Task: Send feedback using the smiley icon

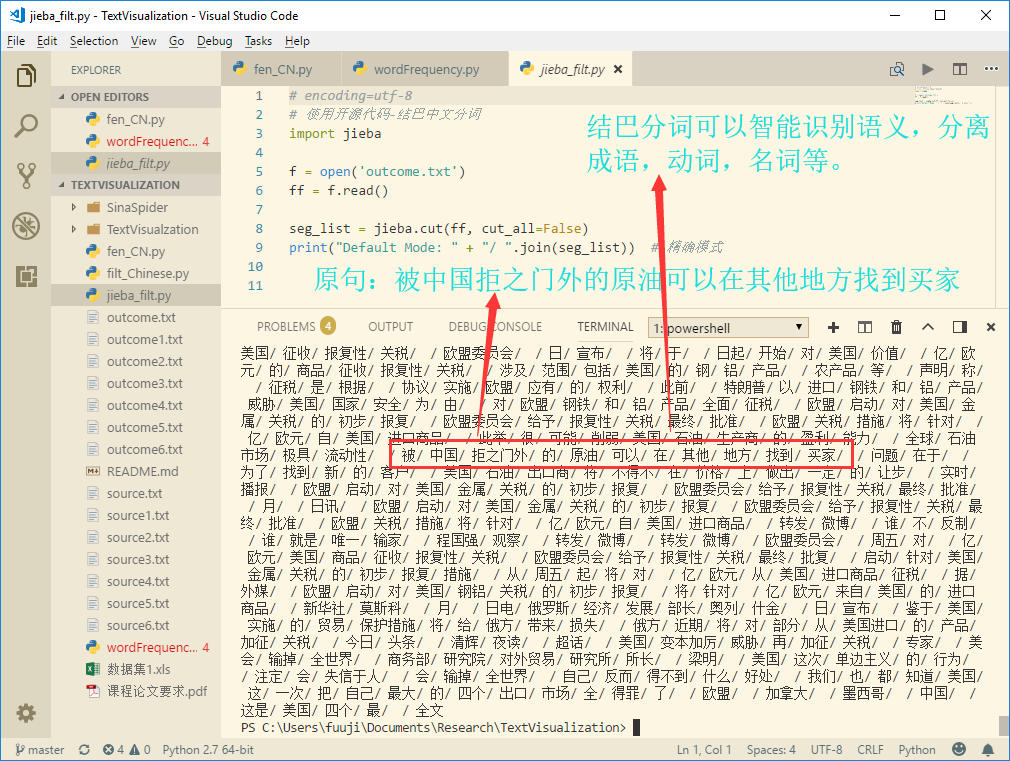Action: point(959,749)
